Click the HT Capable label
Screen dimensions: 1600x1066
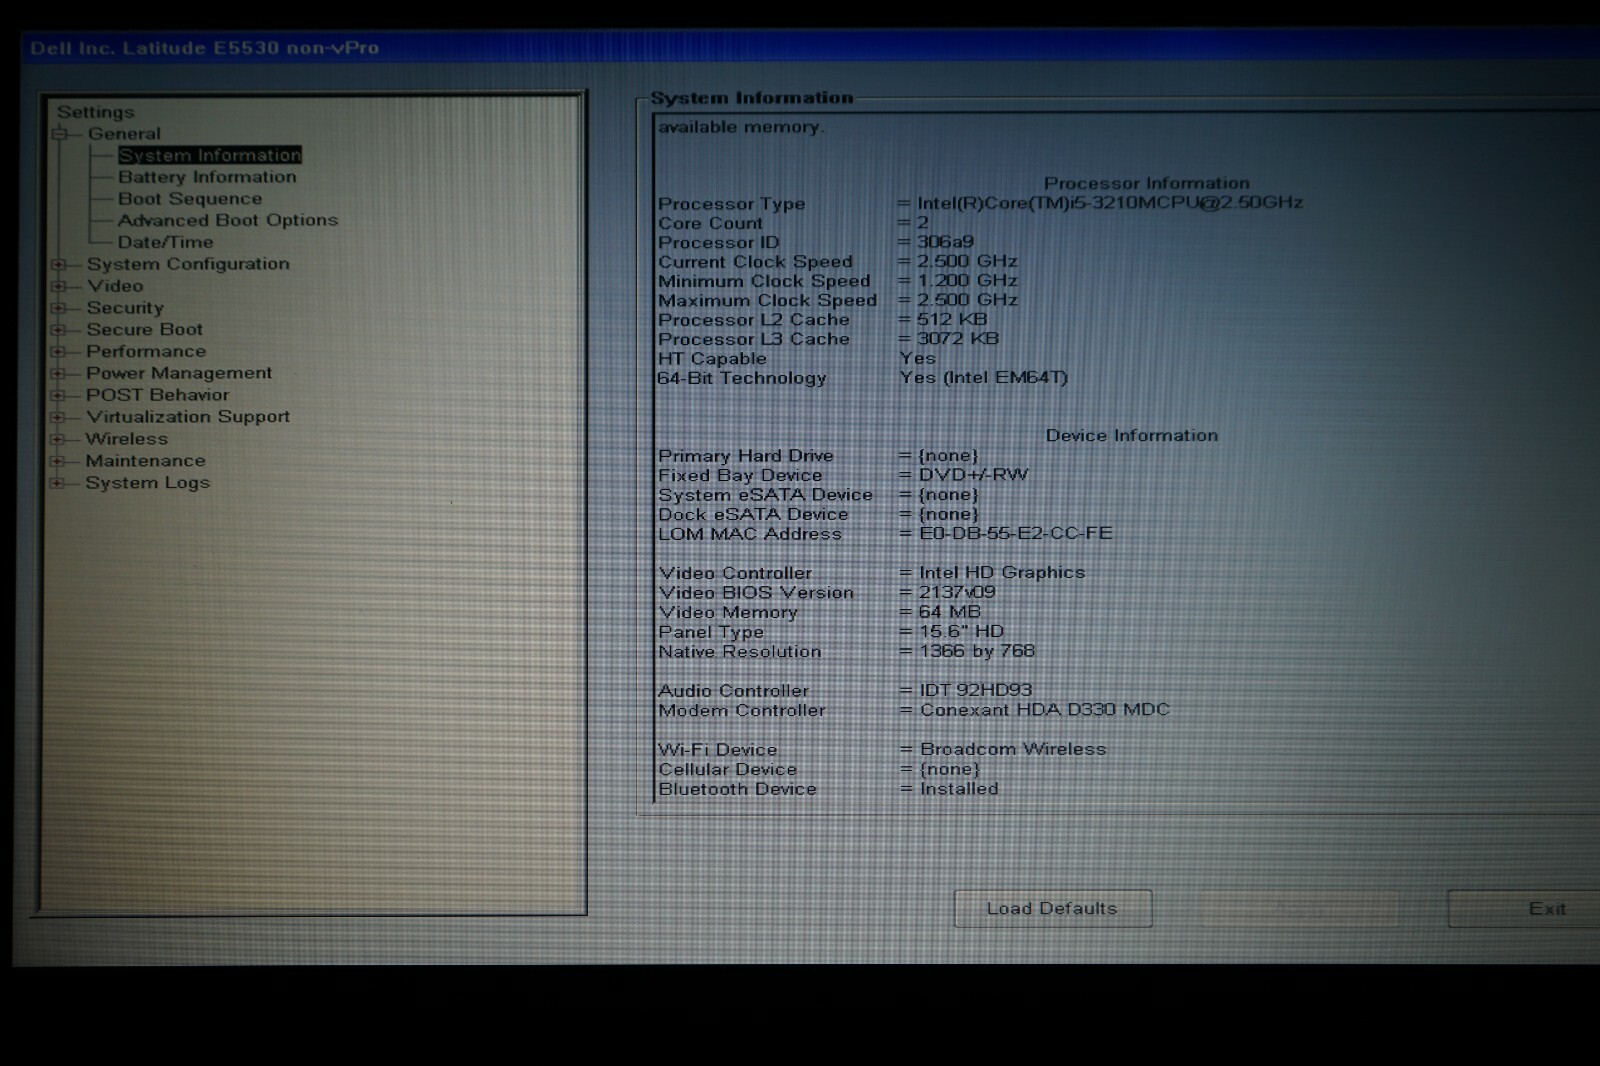712,359
